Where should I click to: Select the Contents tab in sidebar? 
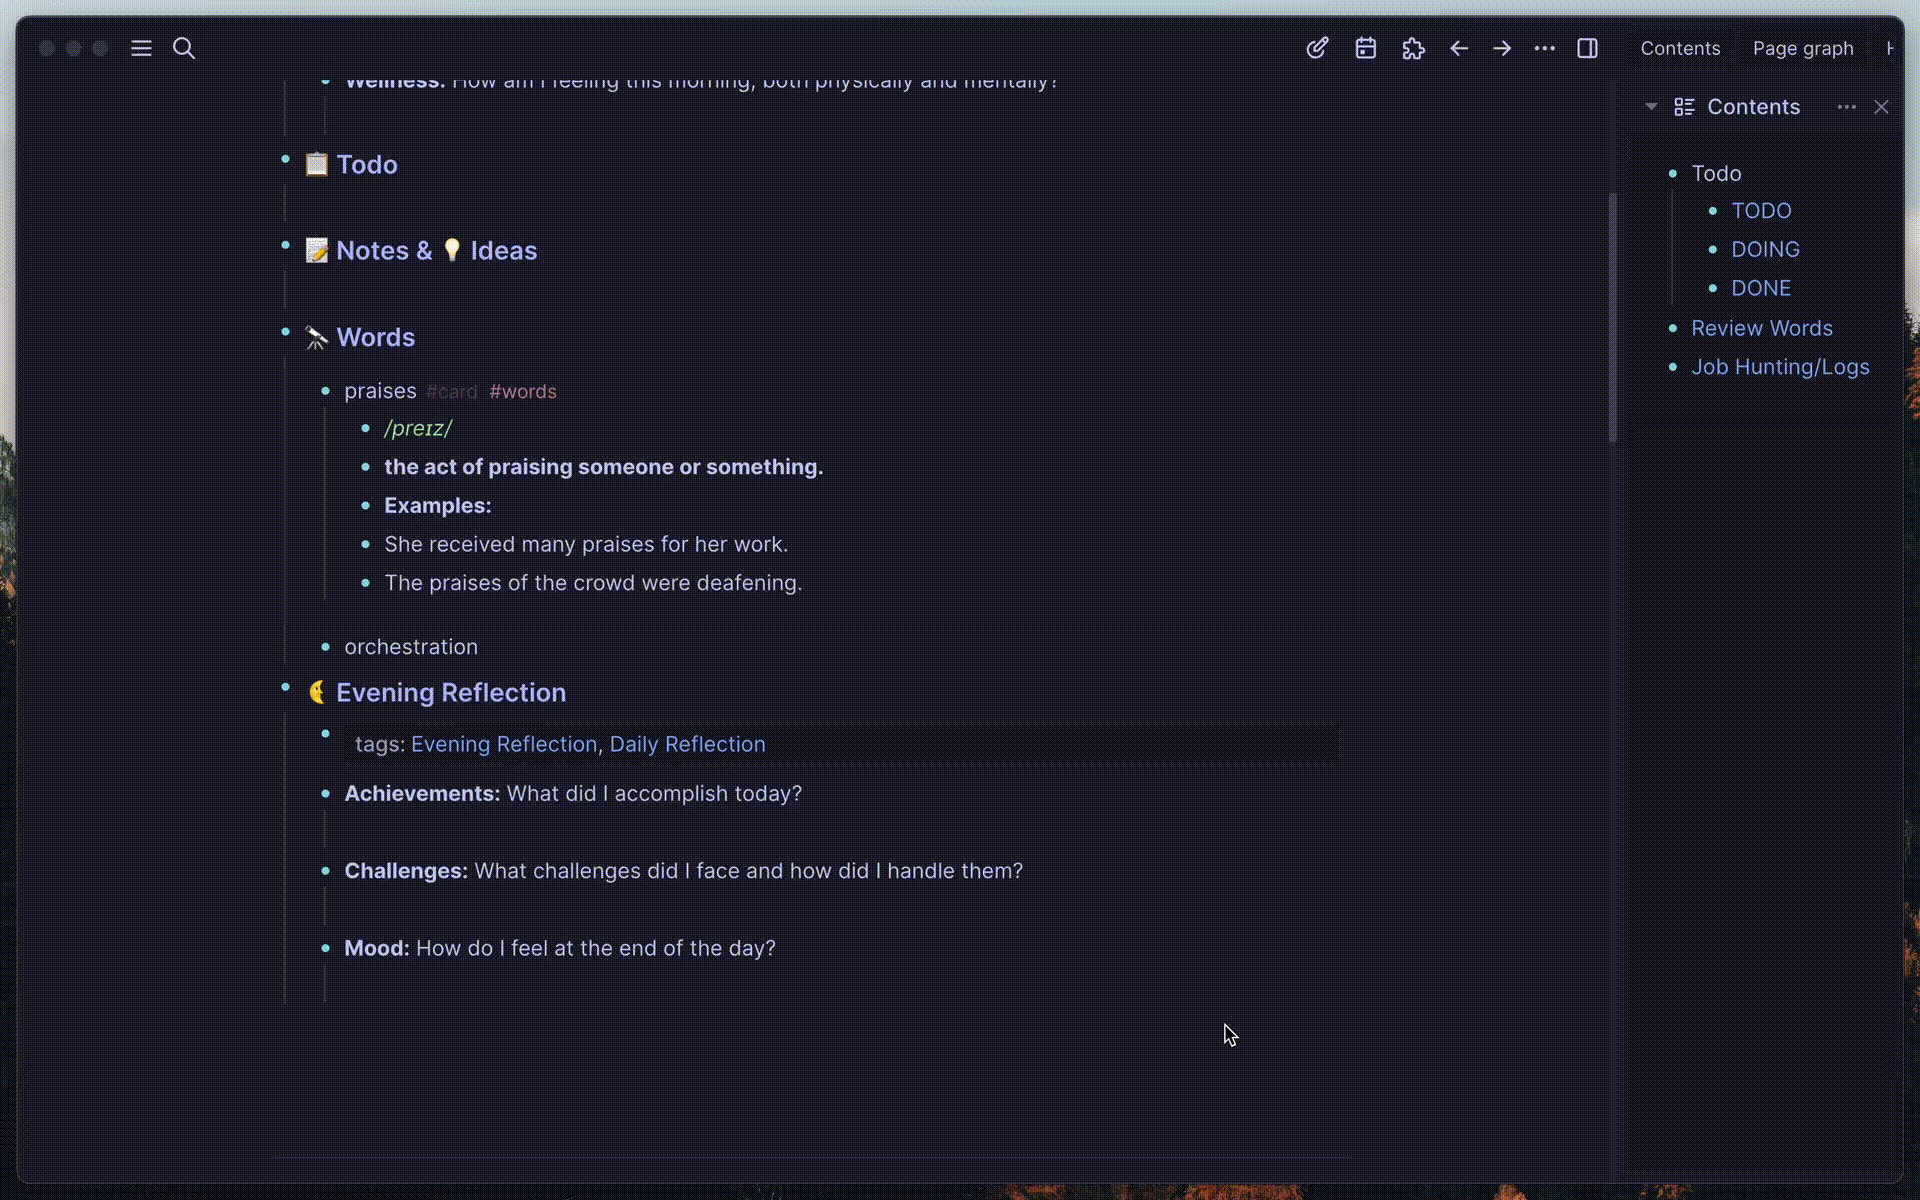point(1681,47)
